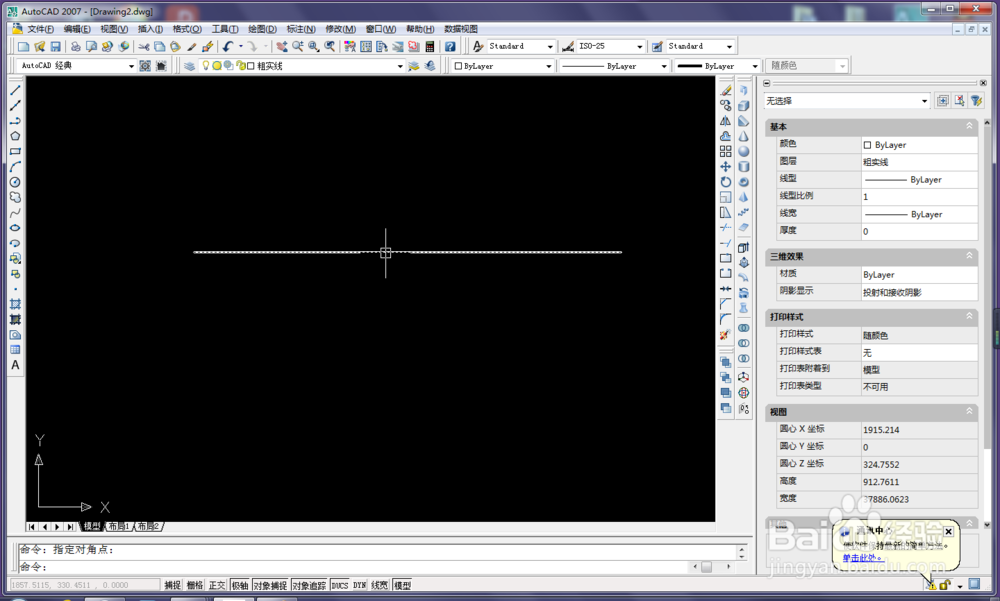Click the 颜色 ByLayer property value
The width and height of the screenshot is (1000, 601).
click(919, 145)
